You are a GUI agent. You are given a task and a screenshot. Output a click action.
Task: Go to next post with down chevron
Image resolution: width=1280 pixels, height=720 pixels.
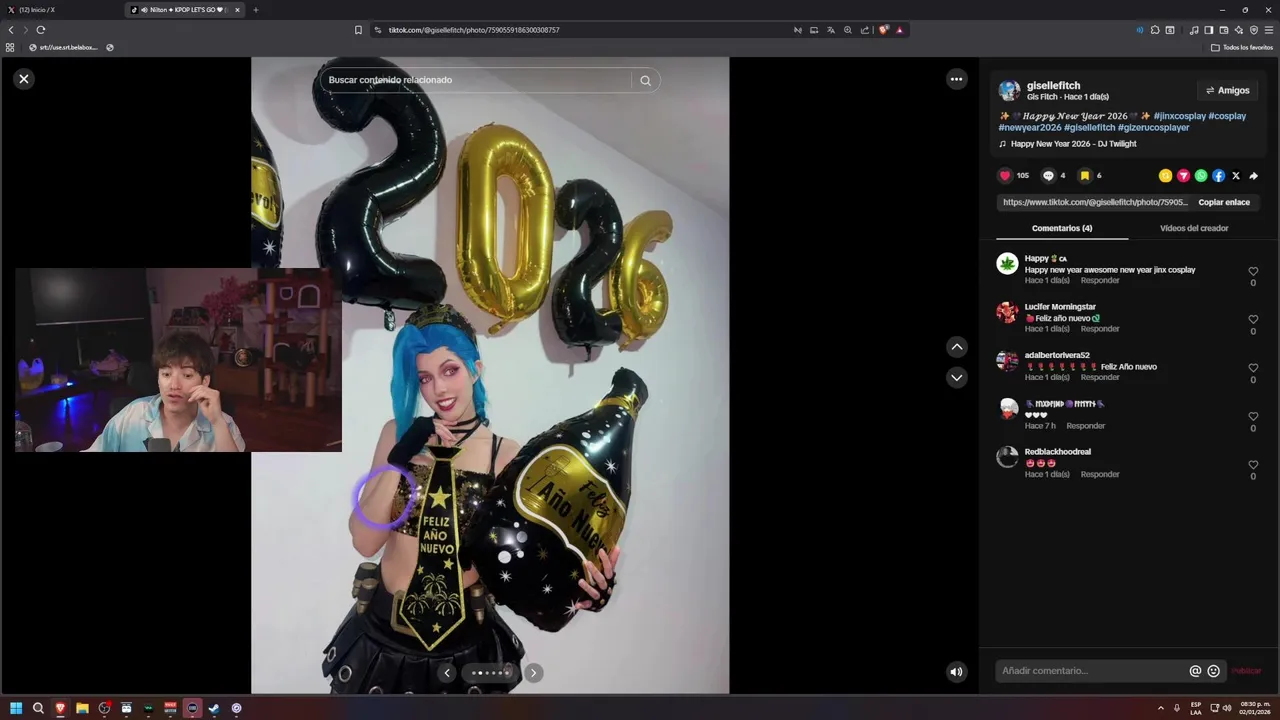[957, 377]
